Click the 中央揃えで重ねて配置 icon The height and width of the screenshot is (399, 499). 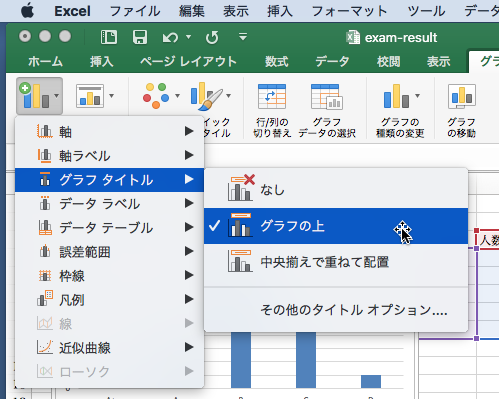tap(240, 261)
